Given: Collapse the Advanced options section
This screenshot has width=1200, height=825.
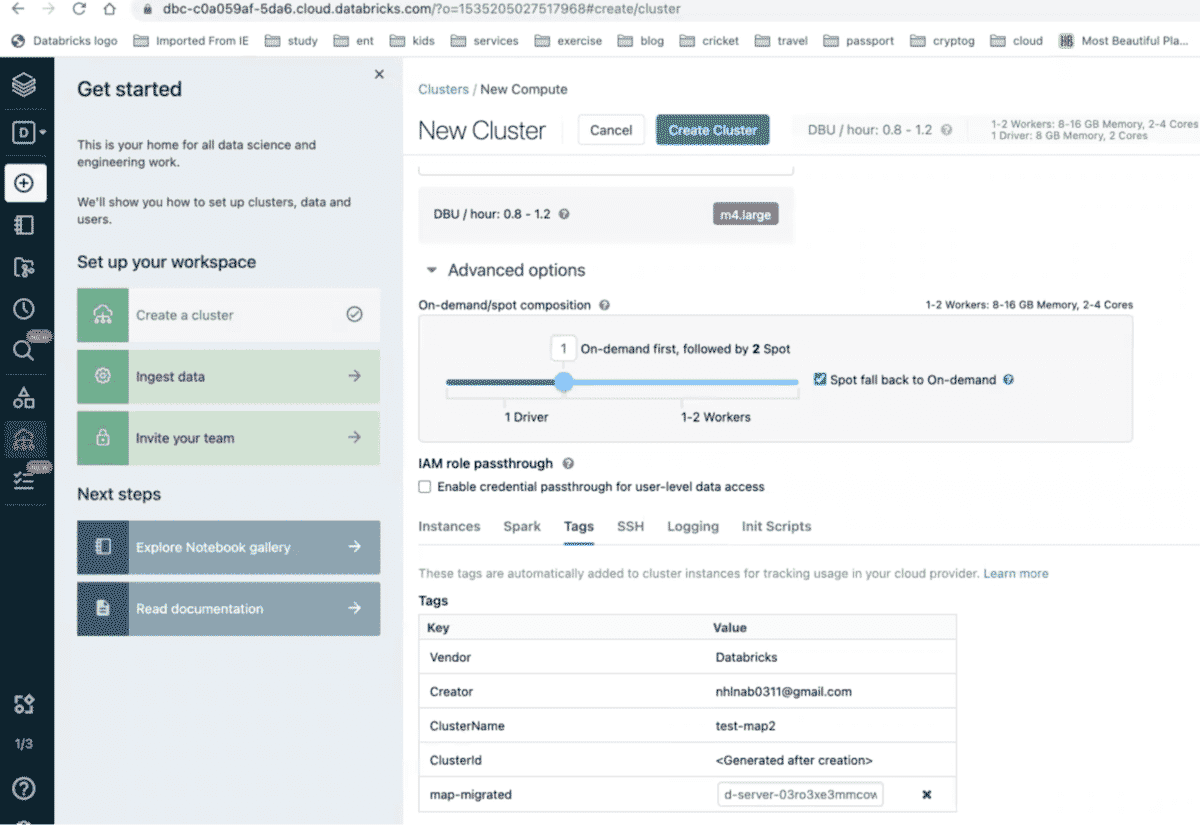Looking at the screenshot, I should 432,270.
